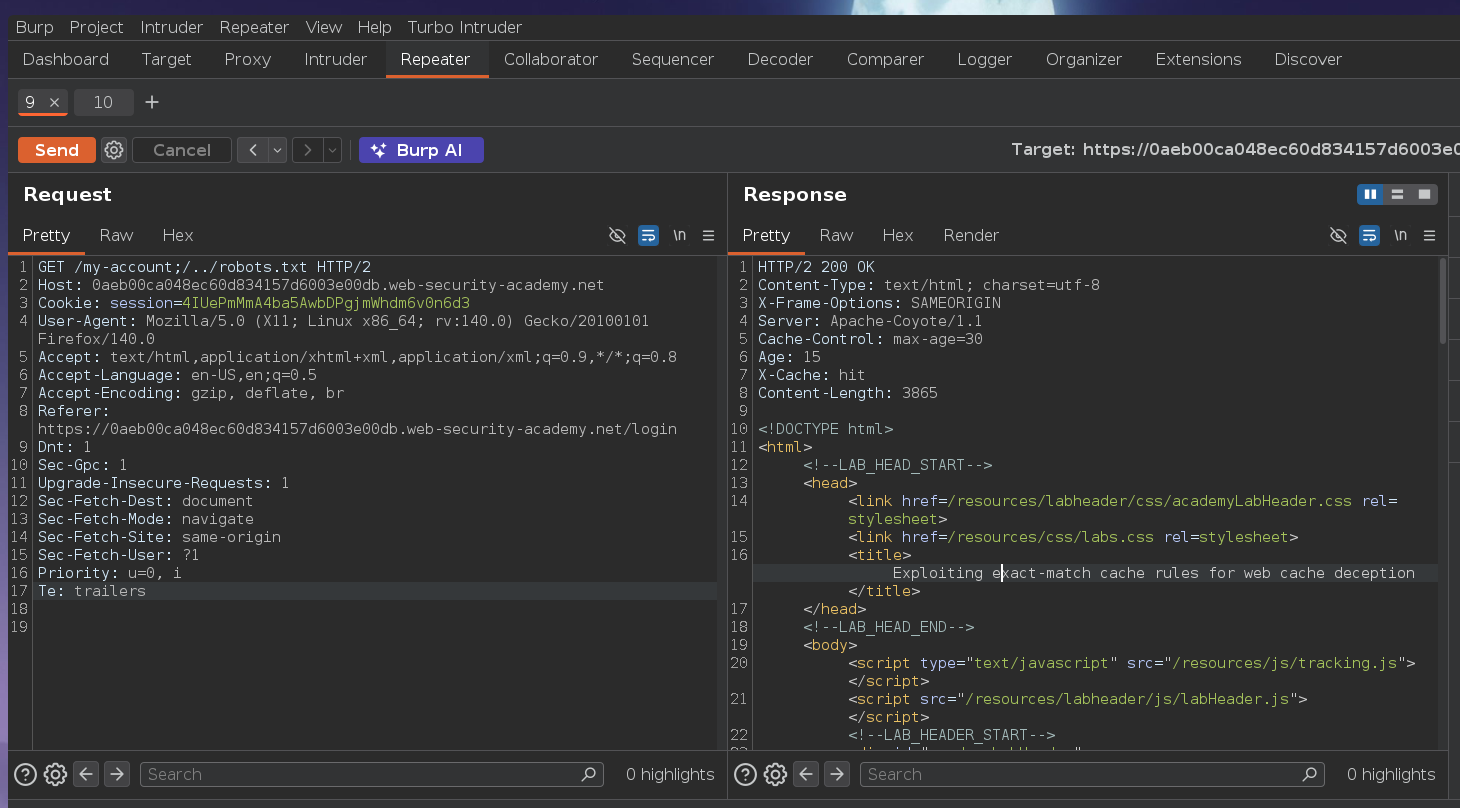Toggle word wrap in Response panel

click(x=1369, y=236)
